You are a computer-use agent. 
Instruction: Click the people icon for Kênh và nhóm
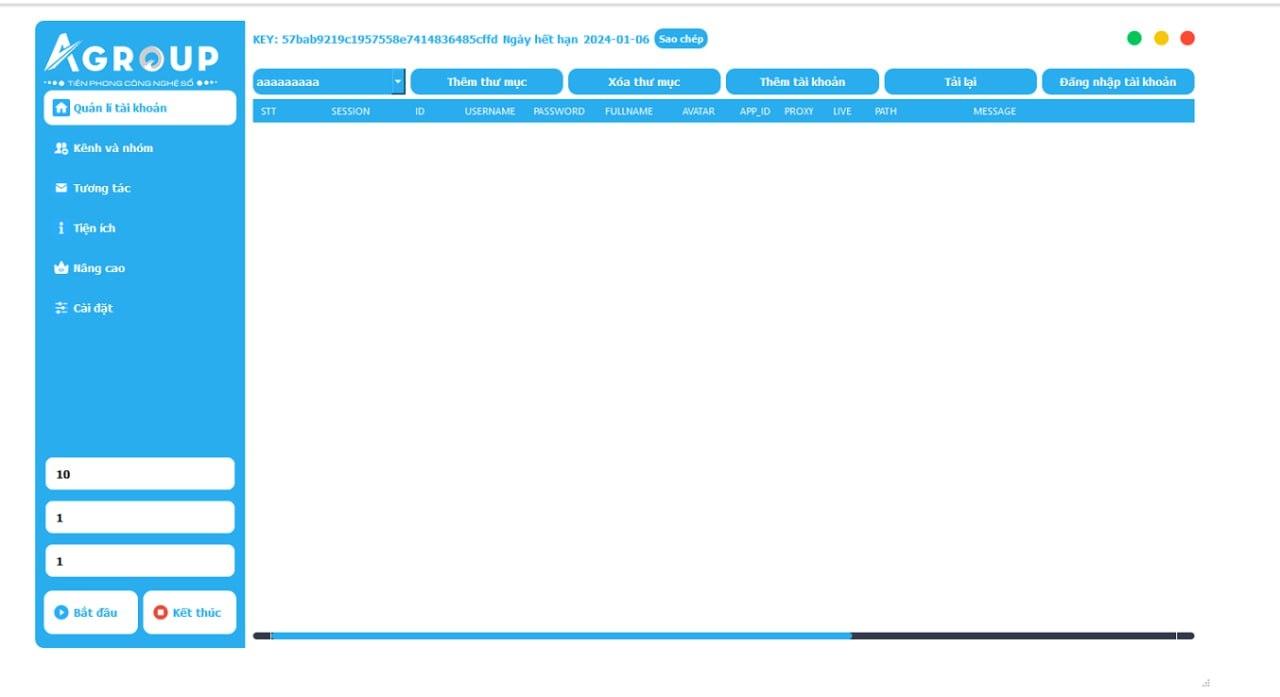[61, 148]
